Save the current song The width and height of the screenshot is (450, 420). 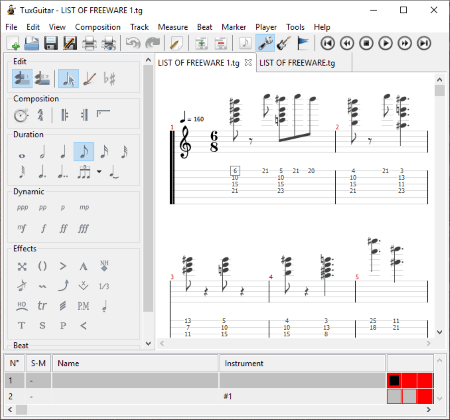pyautogui.click(x=51, y=43)
